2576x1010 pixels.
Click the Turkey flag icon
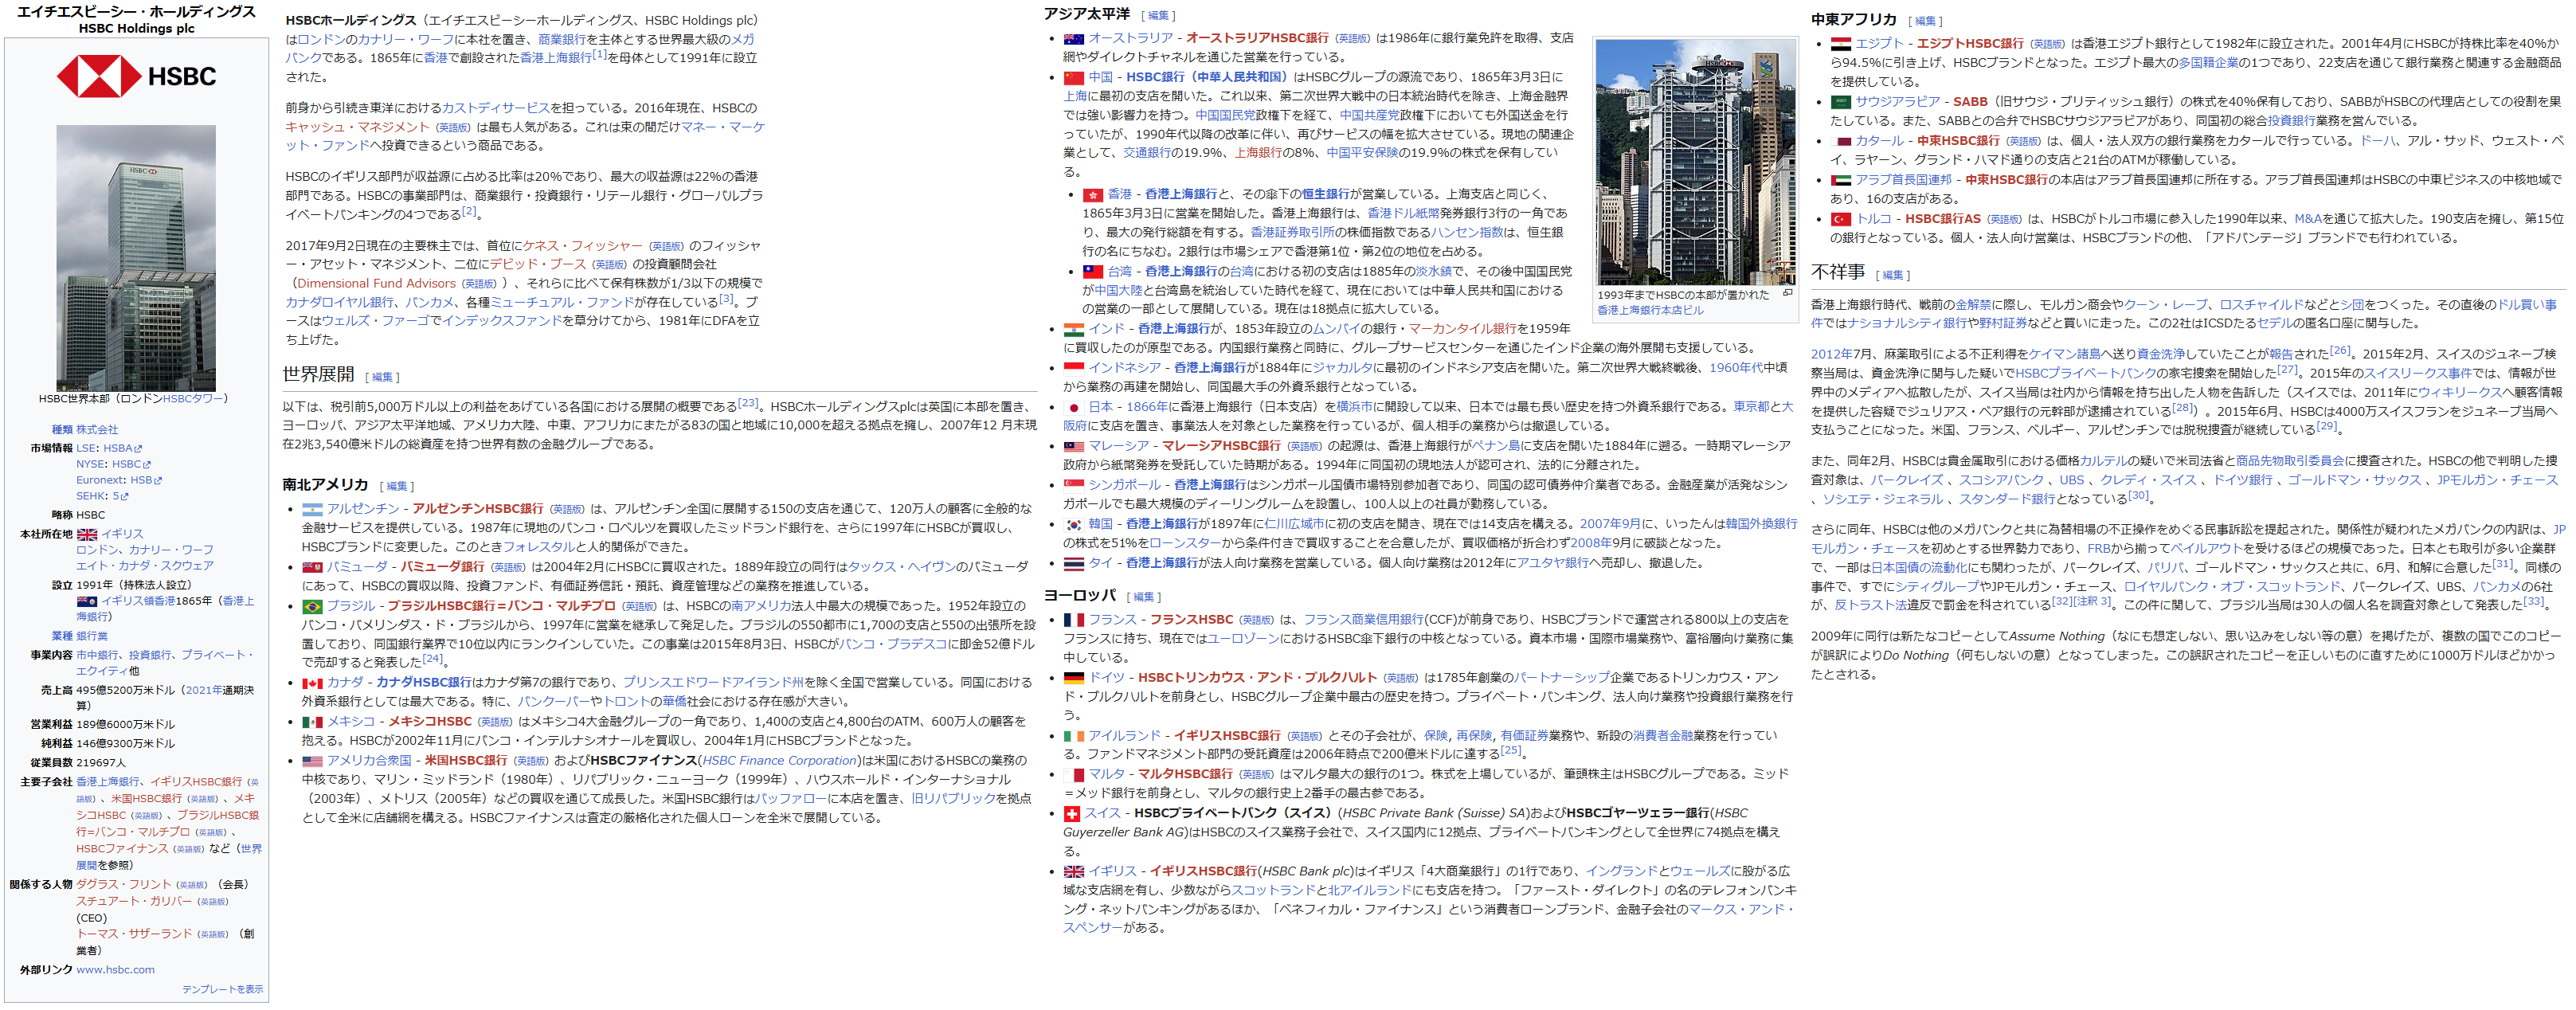click(1840, 219)
